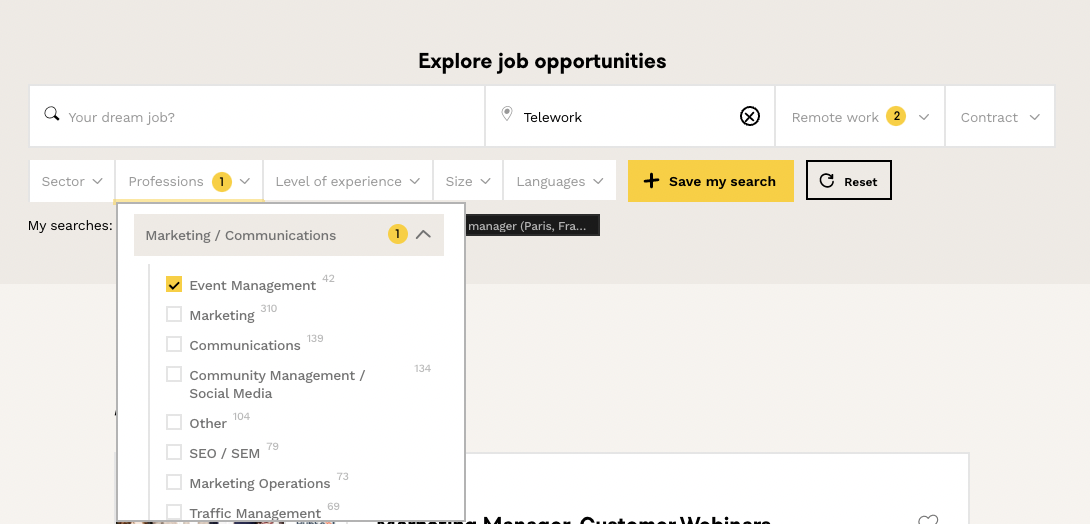This screenshot has width=1090, height=524.
Task: Open the Remote work dropdown
Action: point(860,117)
